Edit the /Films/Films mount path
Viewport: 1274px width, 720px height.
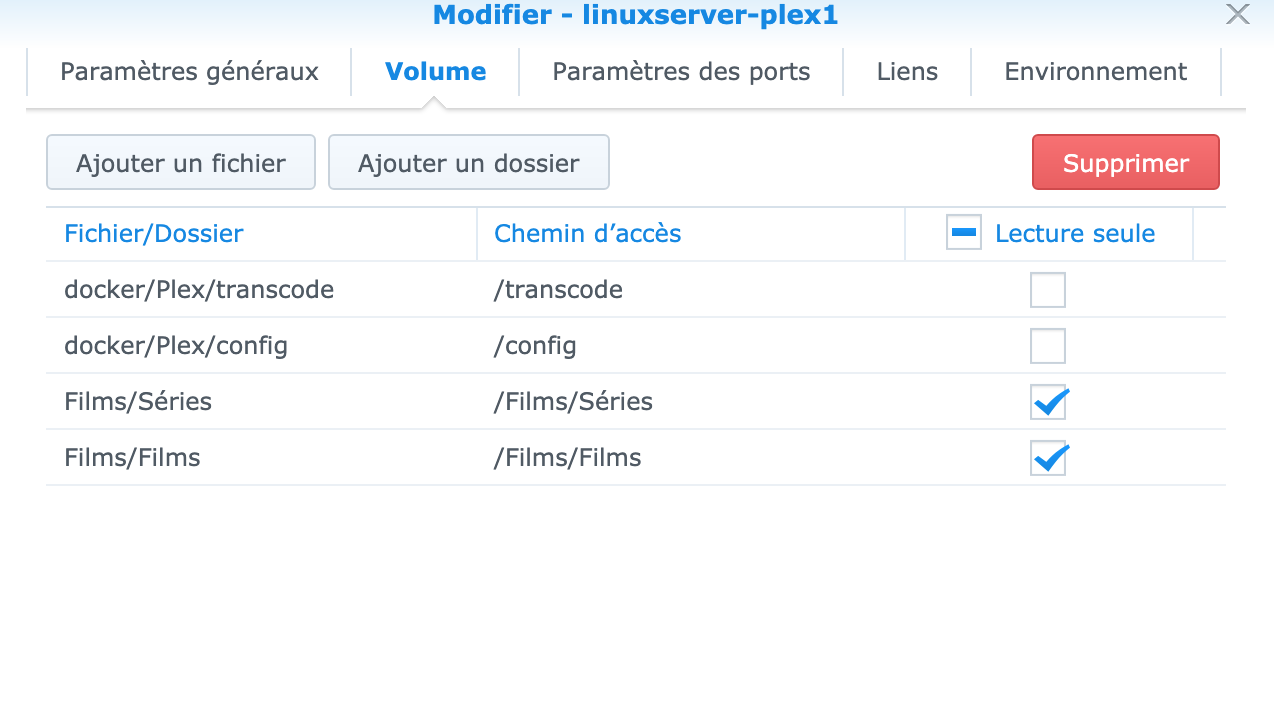click(567, 458)
